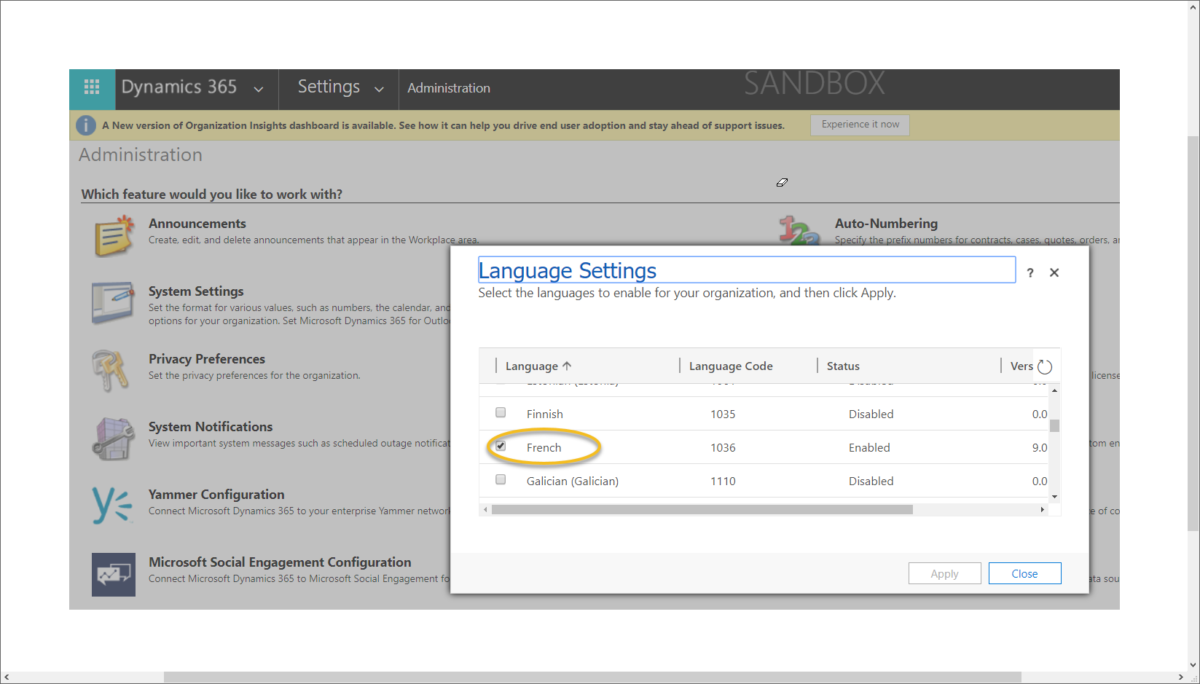Select the French row language name

point(544,447)
